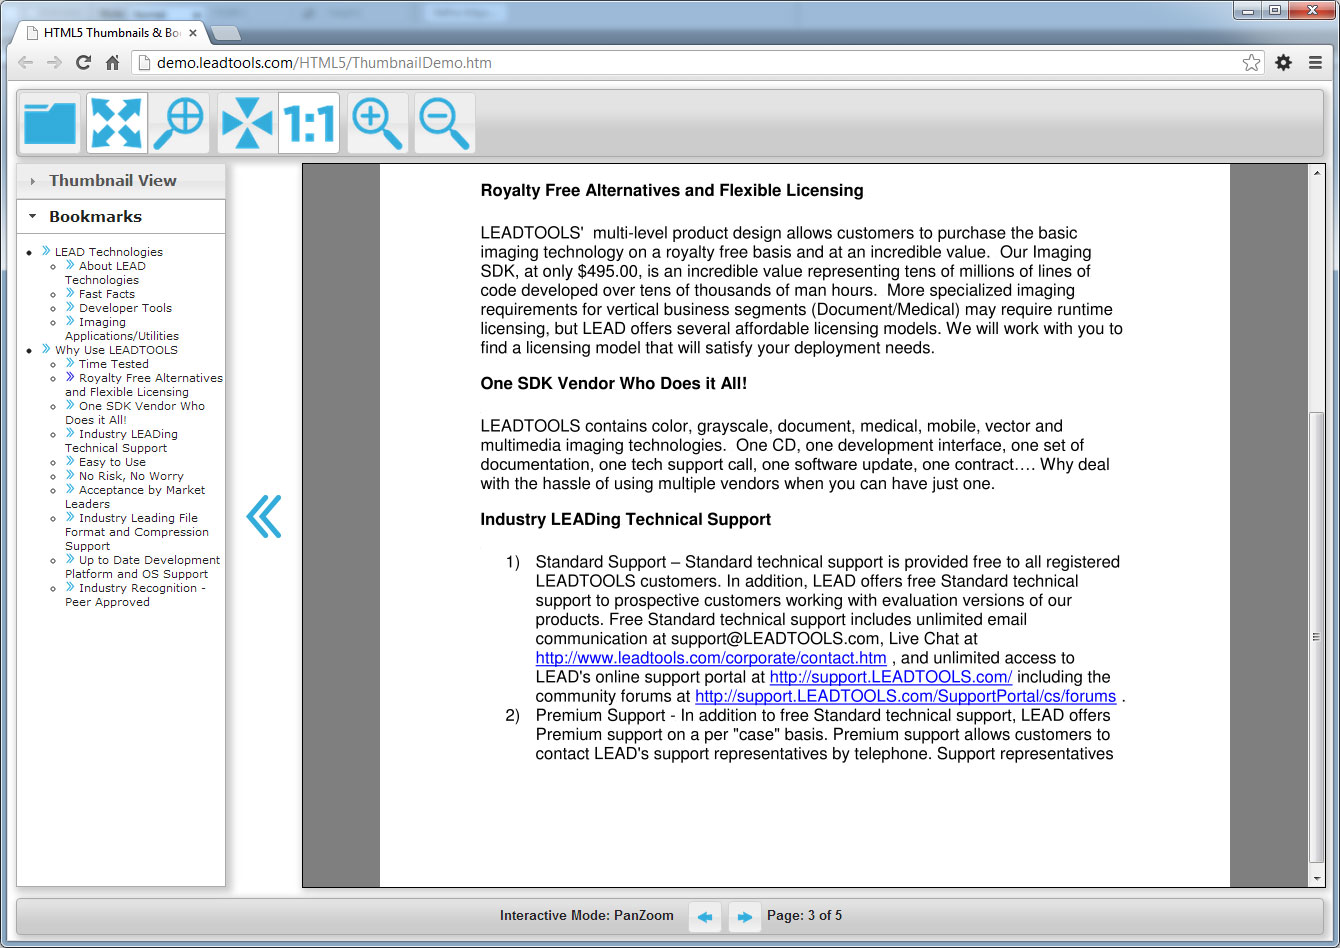
Task: Click 'Interactive Mode: PanZoom' status text
Action: 587,916
